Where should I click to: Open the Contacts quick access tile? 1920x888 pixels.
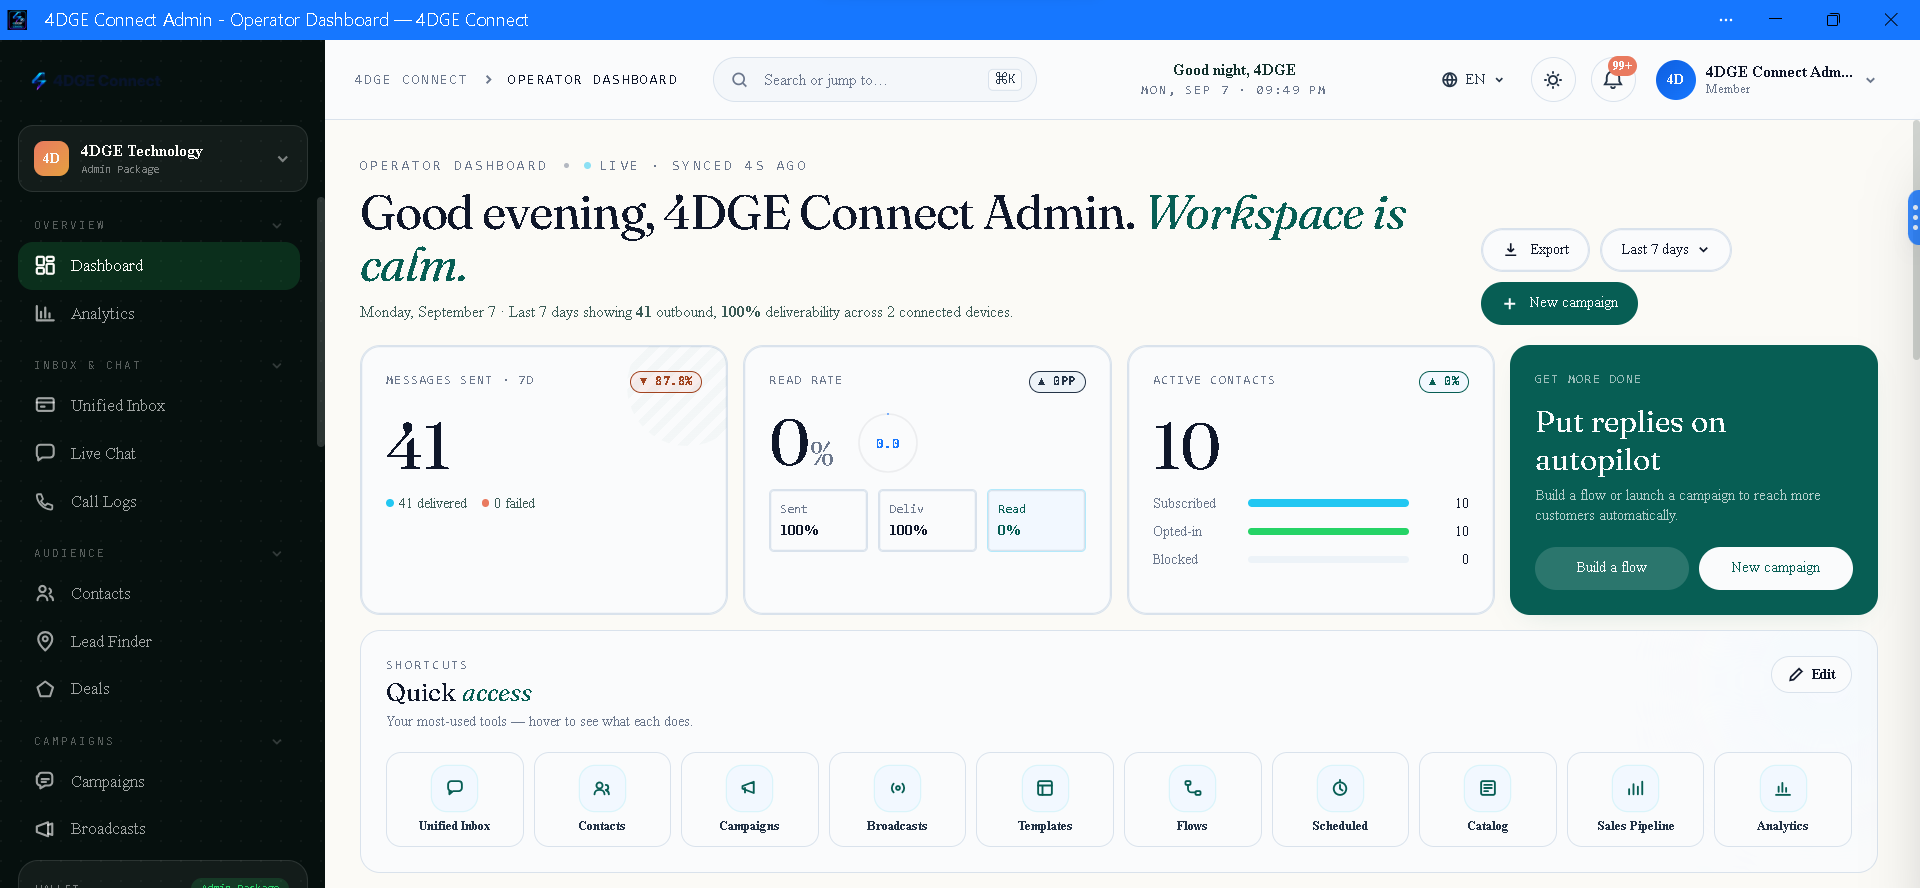click(602, 799)
